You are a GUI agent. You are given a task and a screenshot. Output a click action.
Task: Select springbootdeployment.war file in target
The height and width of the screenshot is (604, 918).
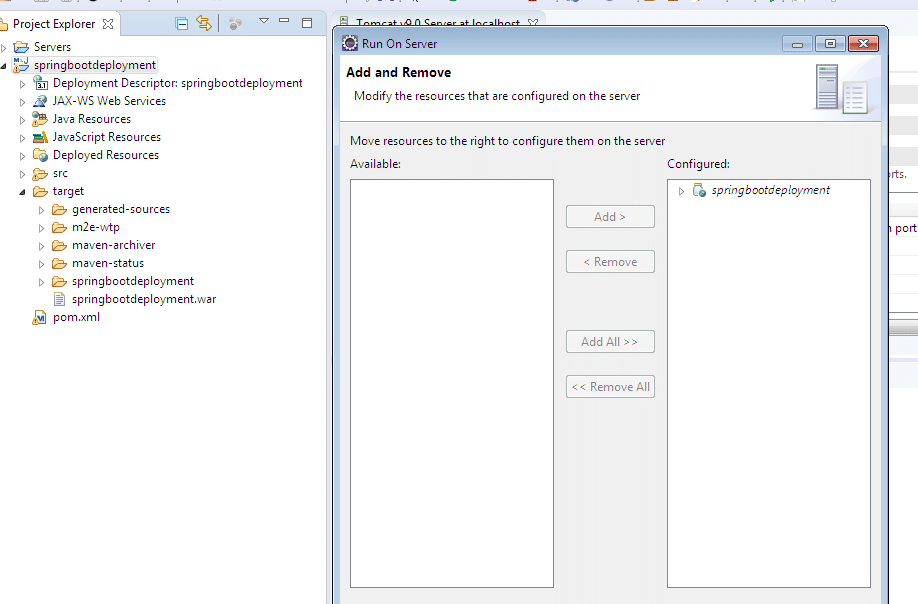[143, 299]
